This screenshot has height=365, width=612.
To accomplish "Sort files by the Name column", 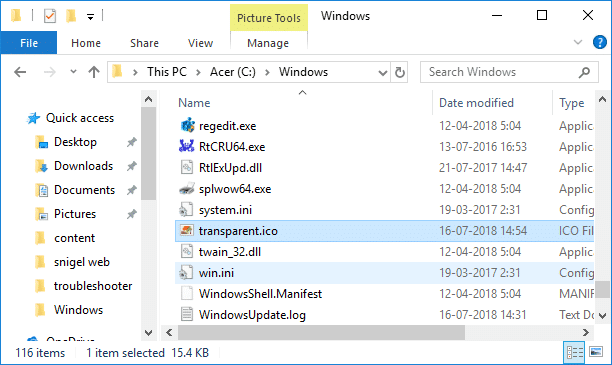I will (194, 103).
